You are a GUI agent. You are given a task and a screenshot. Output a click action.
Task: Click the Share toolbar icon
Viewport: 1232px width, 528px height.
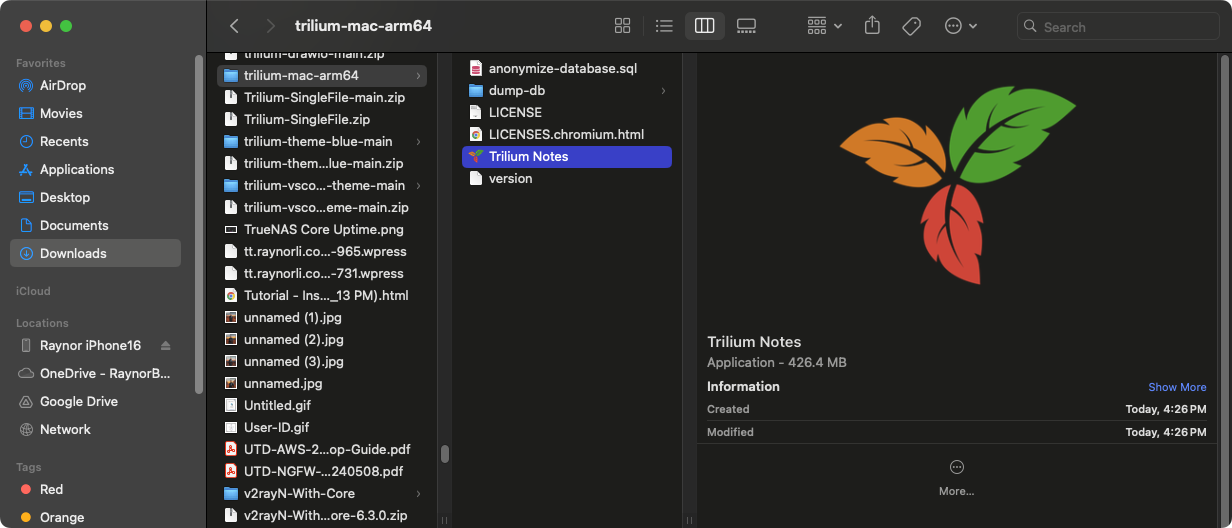(x=872, y=26)
